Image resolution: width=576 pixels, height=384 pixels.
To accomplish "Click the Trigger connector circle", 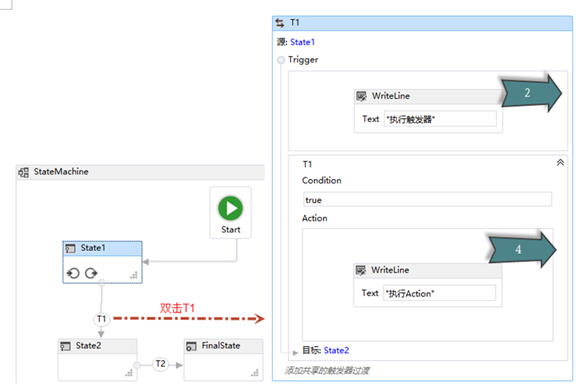I will click(281, 60).
